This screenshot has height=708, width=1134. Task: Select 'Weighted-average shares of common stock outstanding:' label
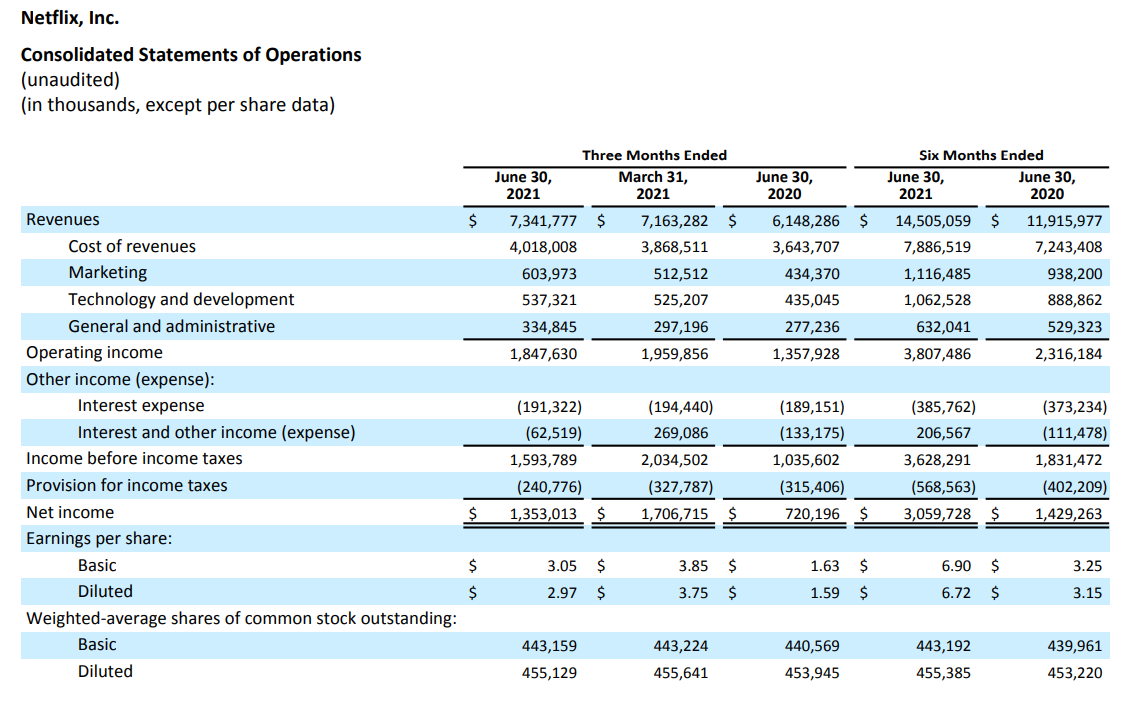click(242, 618)
